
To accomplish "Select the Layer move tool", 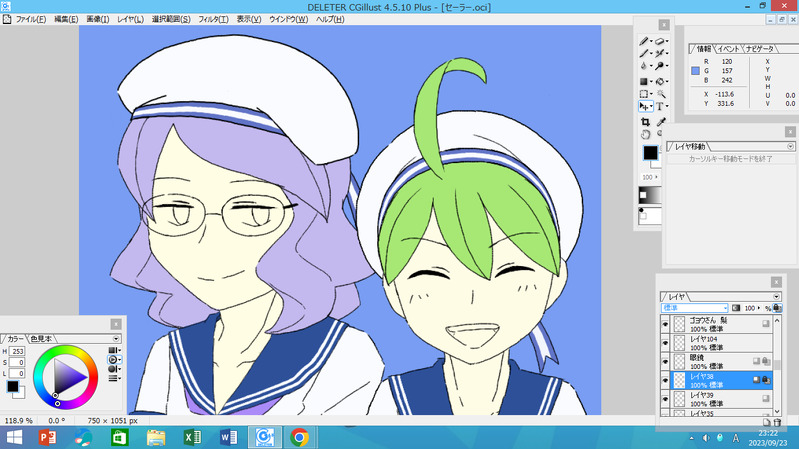I will (644, 107).
